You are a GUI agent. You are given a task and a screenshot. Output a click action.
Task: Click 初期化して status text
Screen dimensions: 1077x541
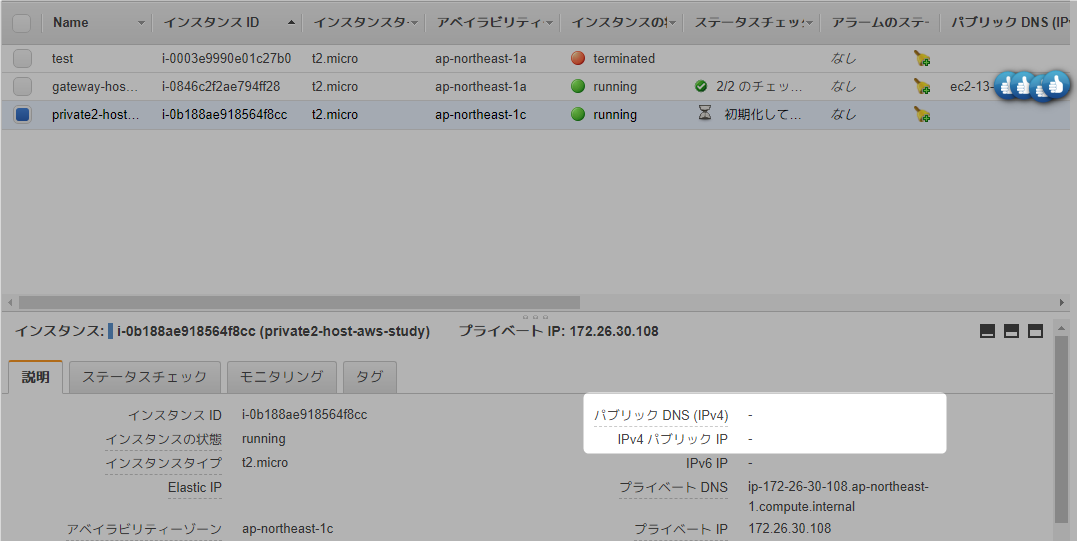762,115
